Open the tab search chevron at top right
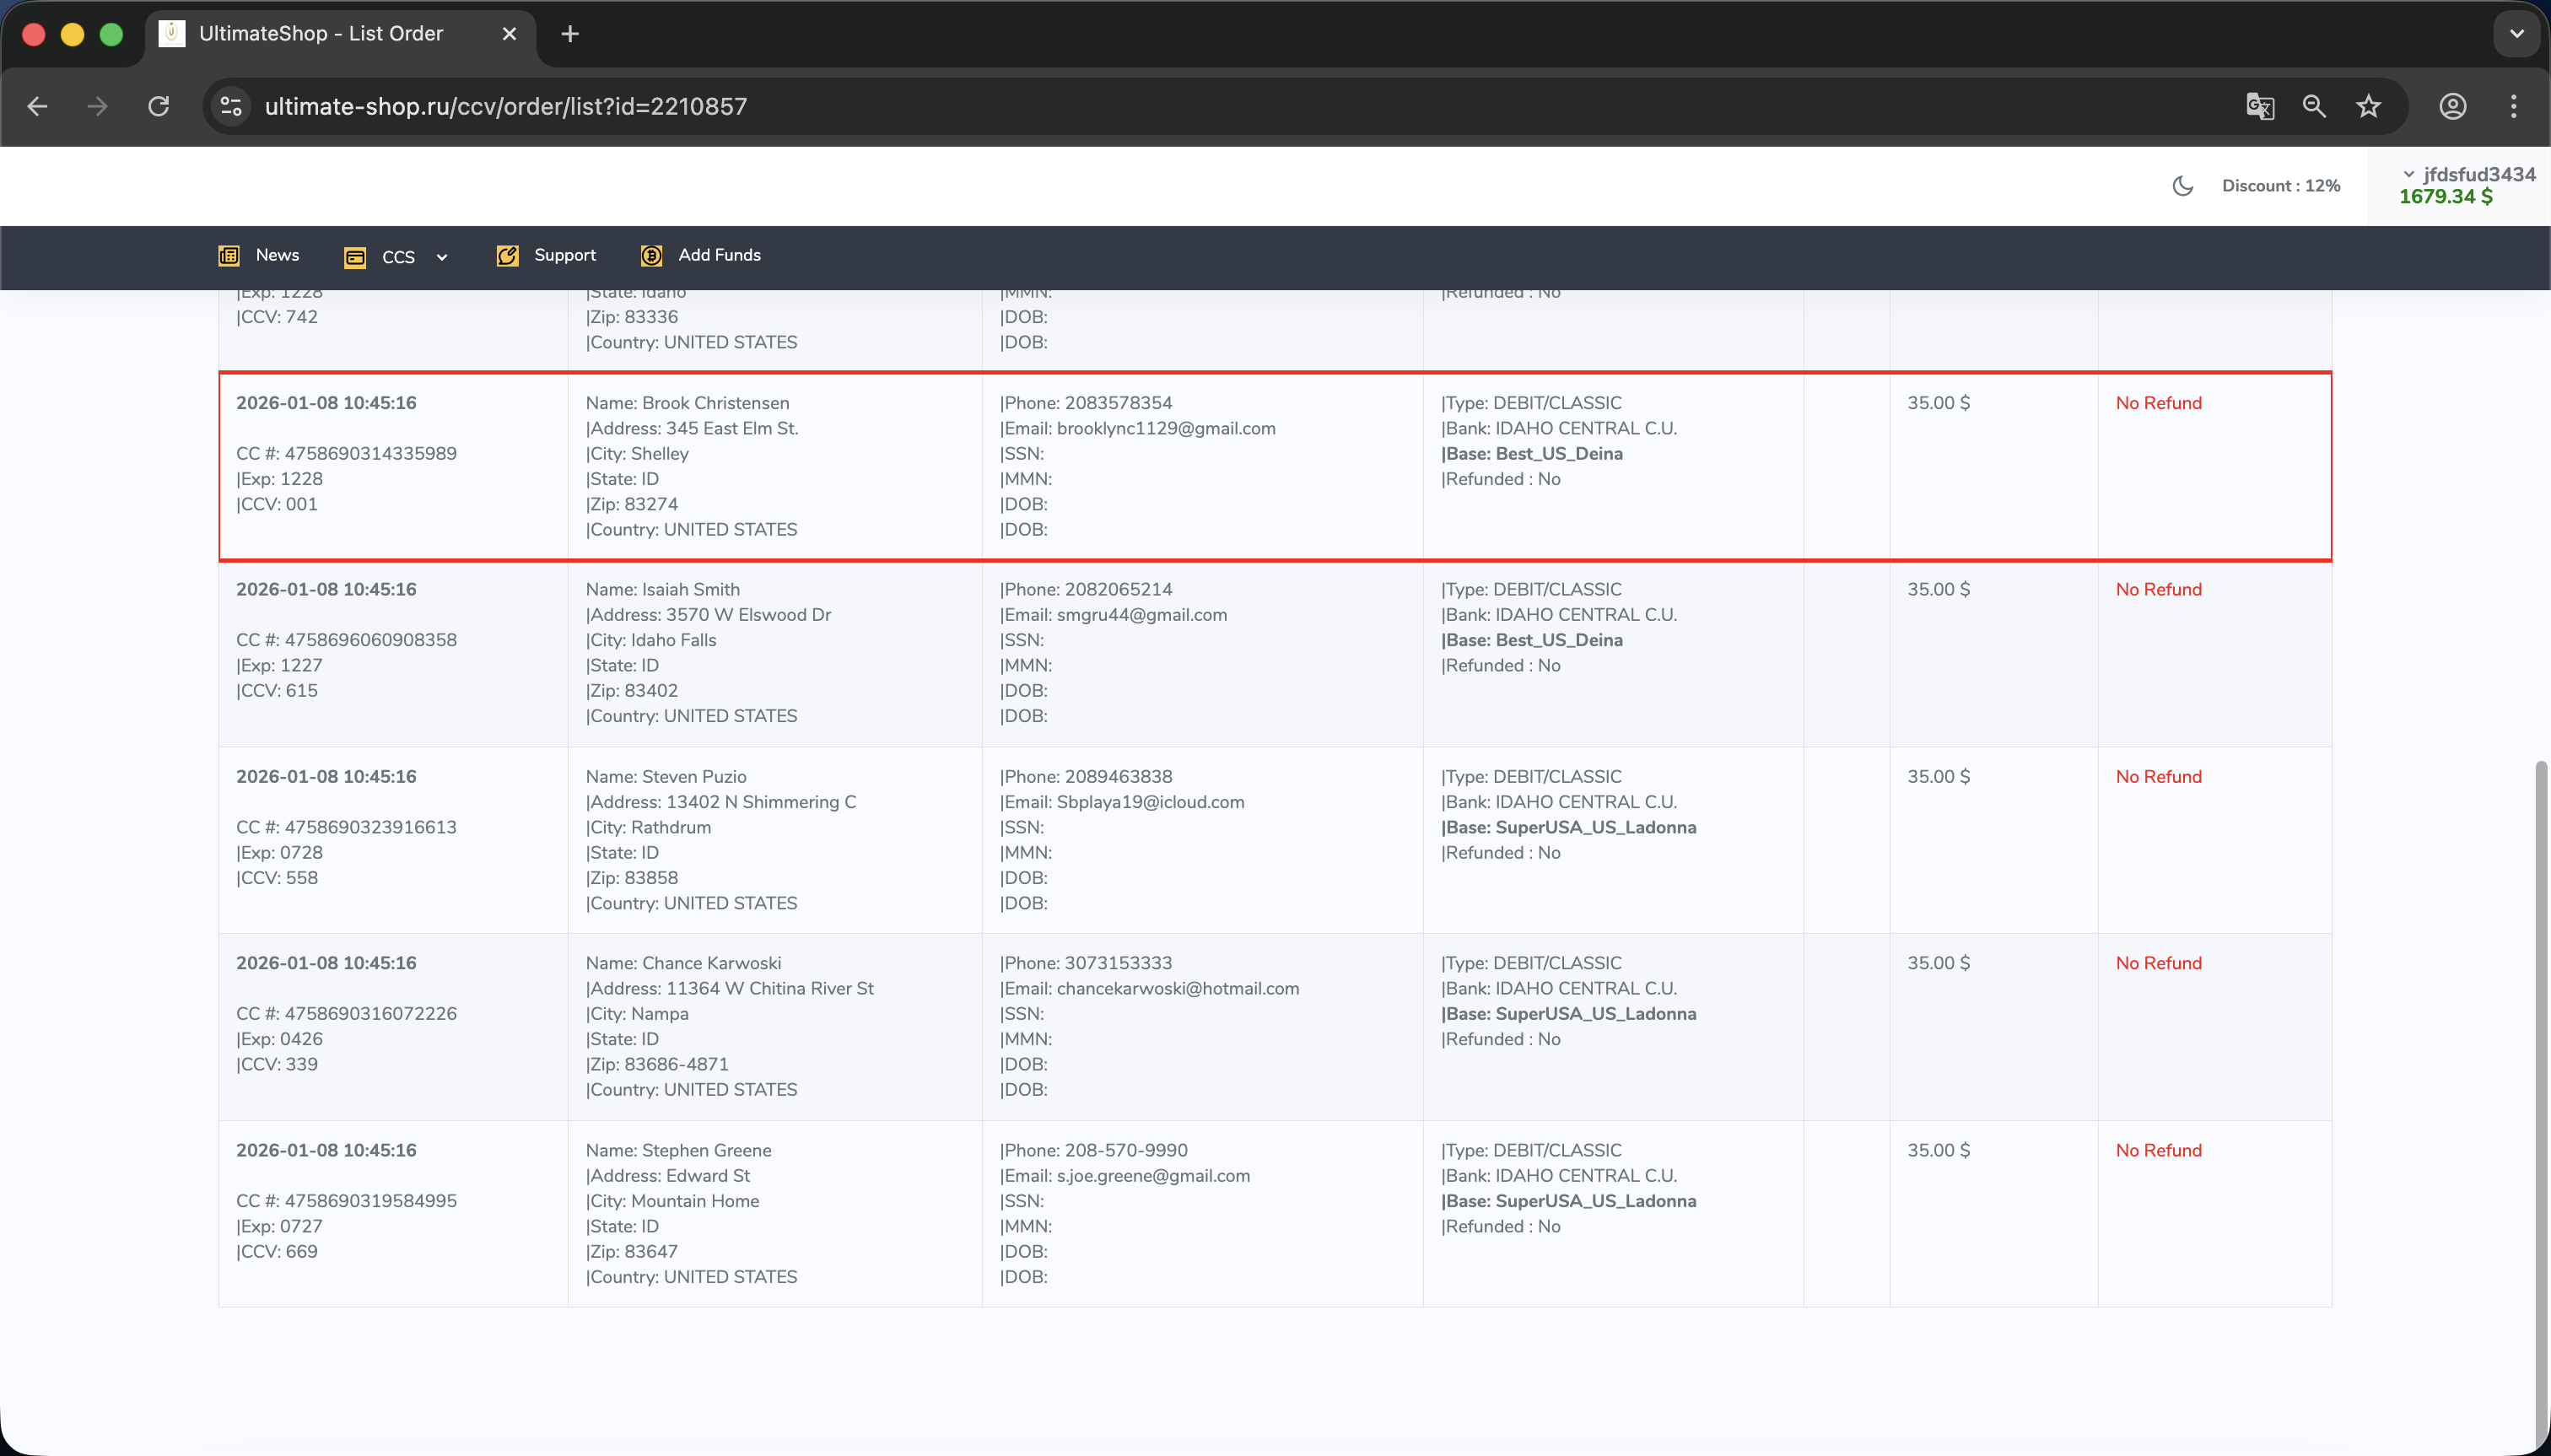The image size is (2551, 1456). point(2516,34)
